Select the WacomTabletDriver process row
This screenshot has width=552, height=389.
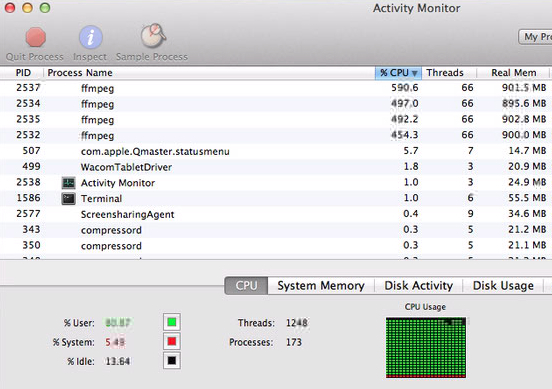[276, 167]
